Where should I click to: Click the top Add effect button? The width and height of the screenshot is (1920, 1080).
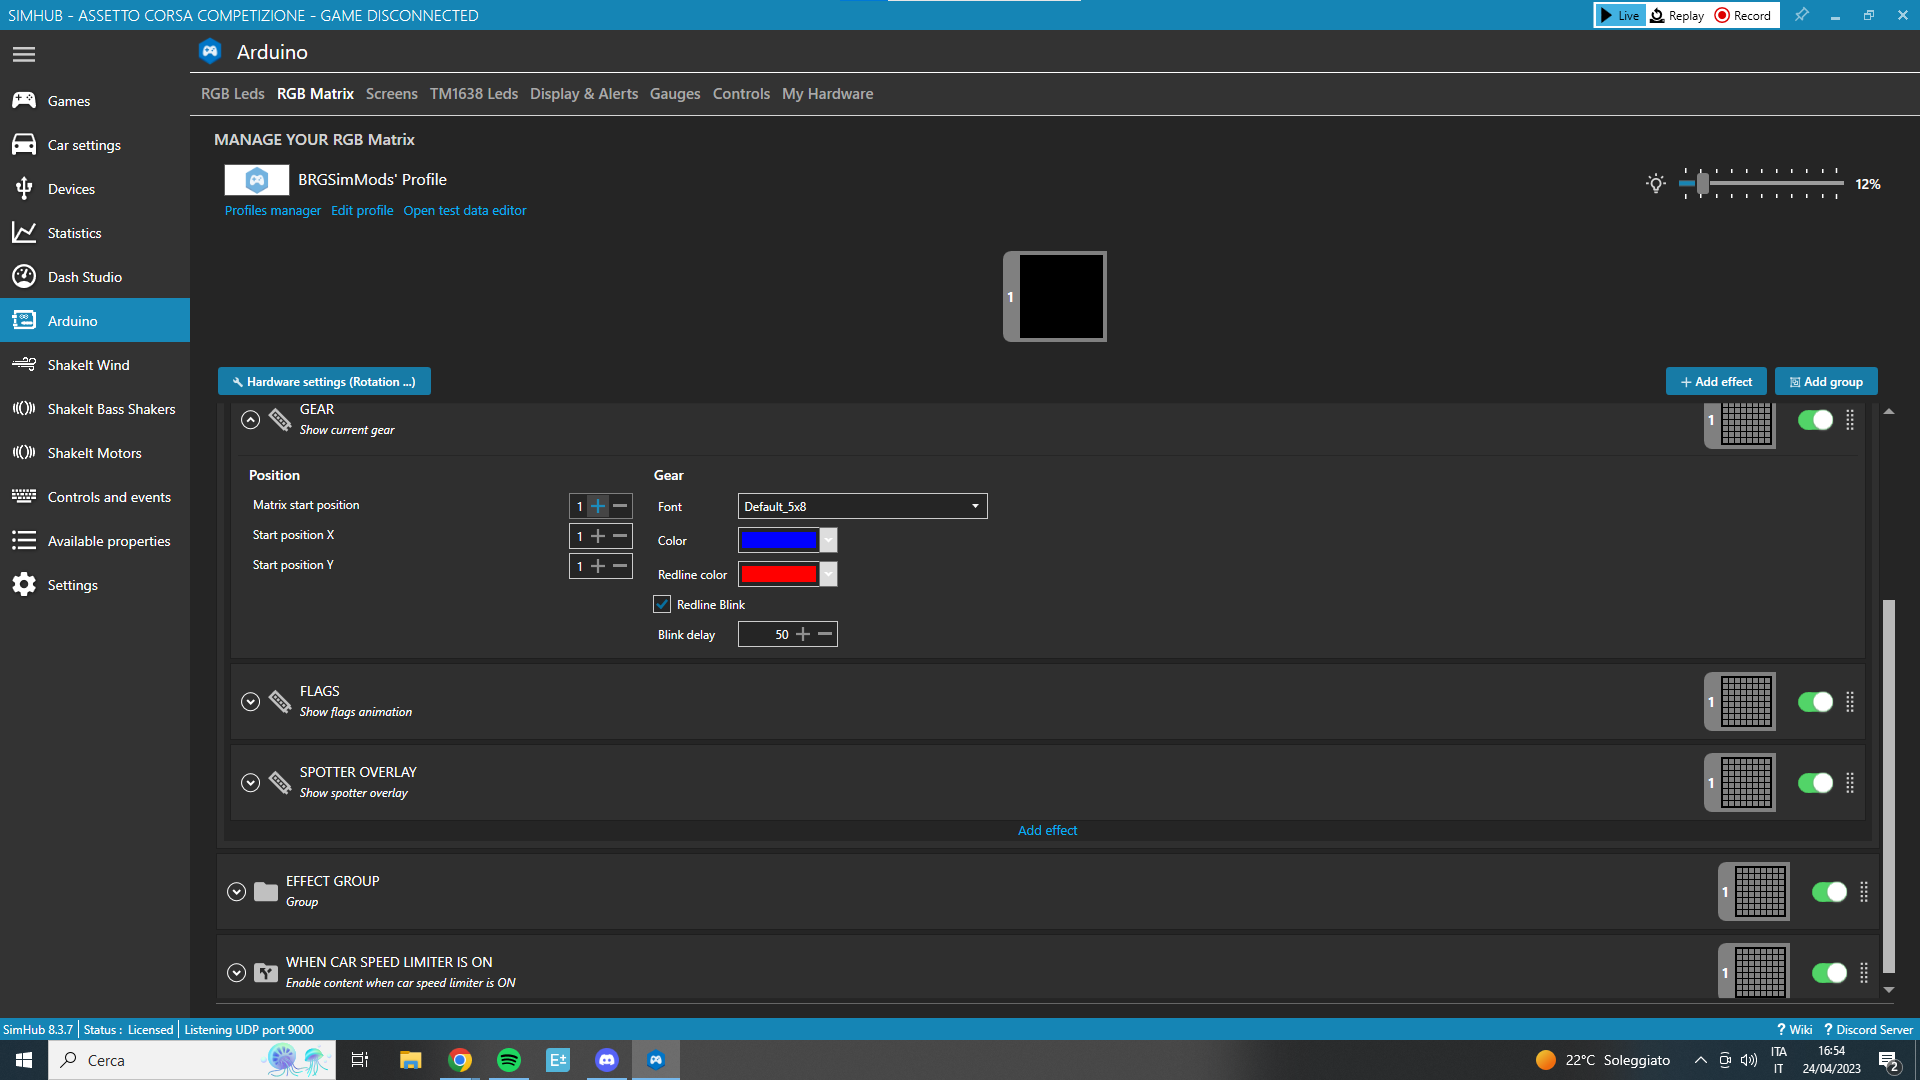[1716, 381]
